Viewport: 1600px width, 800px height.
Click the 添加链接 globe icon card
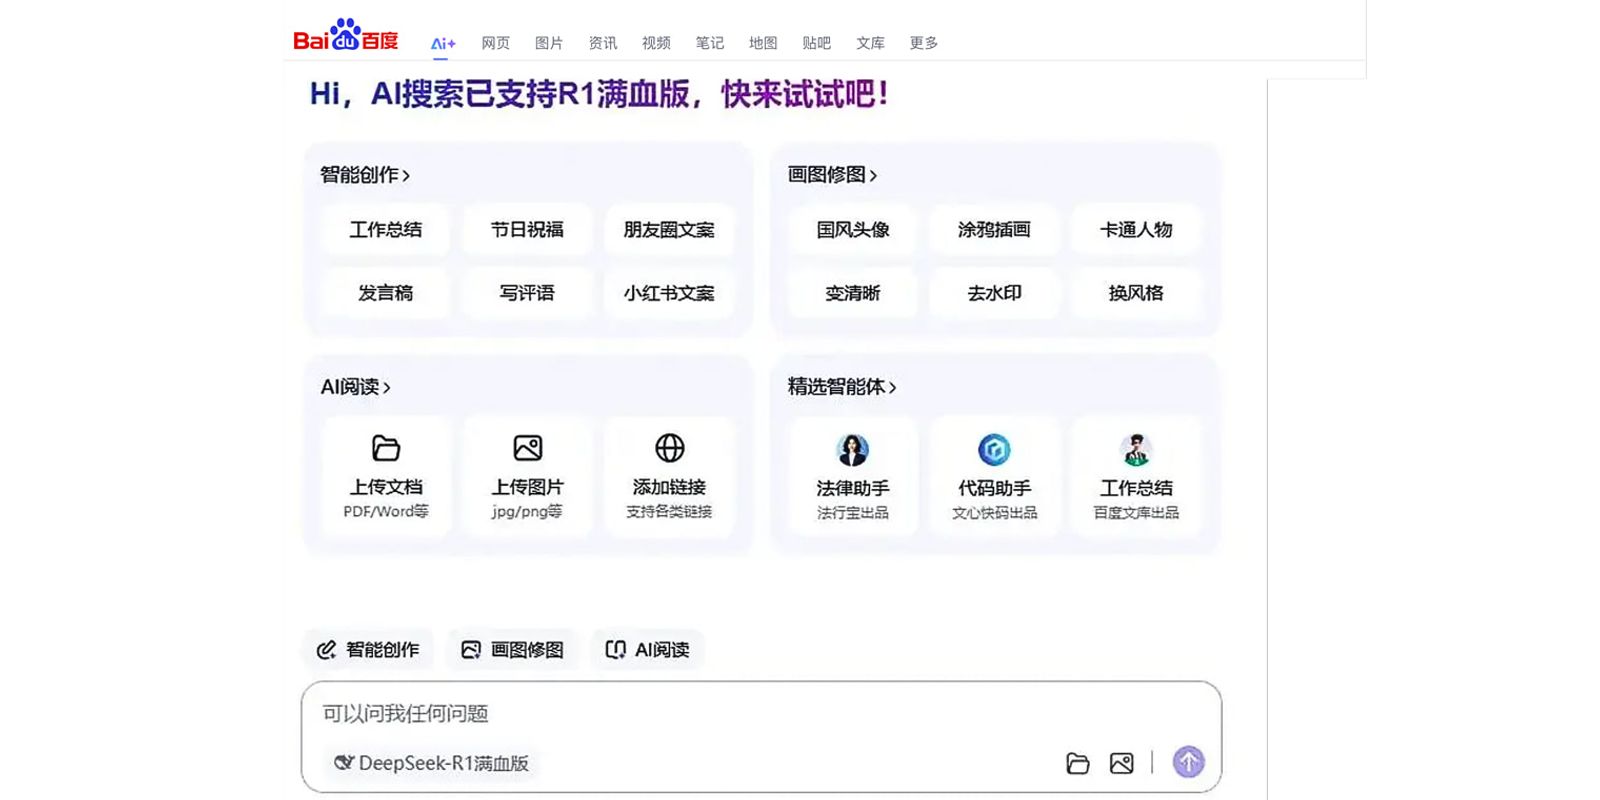(x=669, y=477)
